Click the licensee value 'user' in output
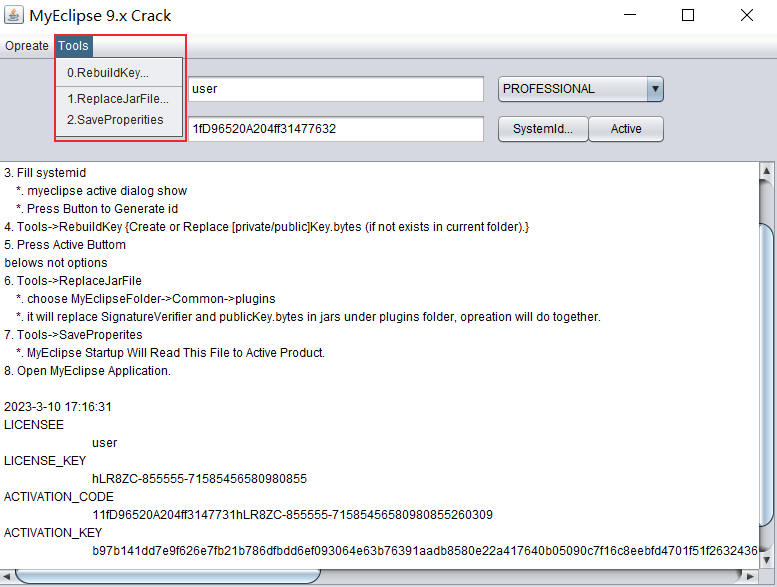Image resolution: width=777 pixels, height=587 pixels. (x=105, y=443)
